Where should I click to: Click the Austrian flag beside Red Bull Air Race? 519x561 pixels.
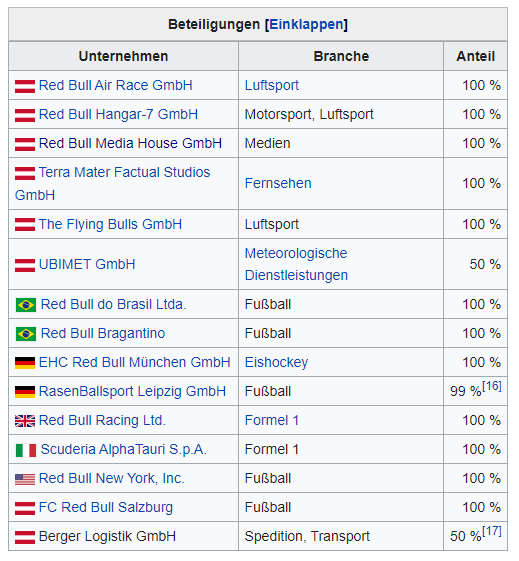(25, 86)
